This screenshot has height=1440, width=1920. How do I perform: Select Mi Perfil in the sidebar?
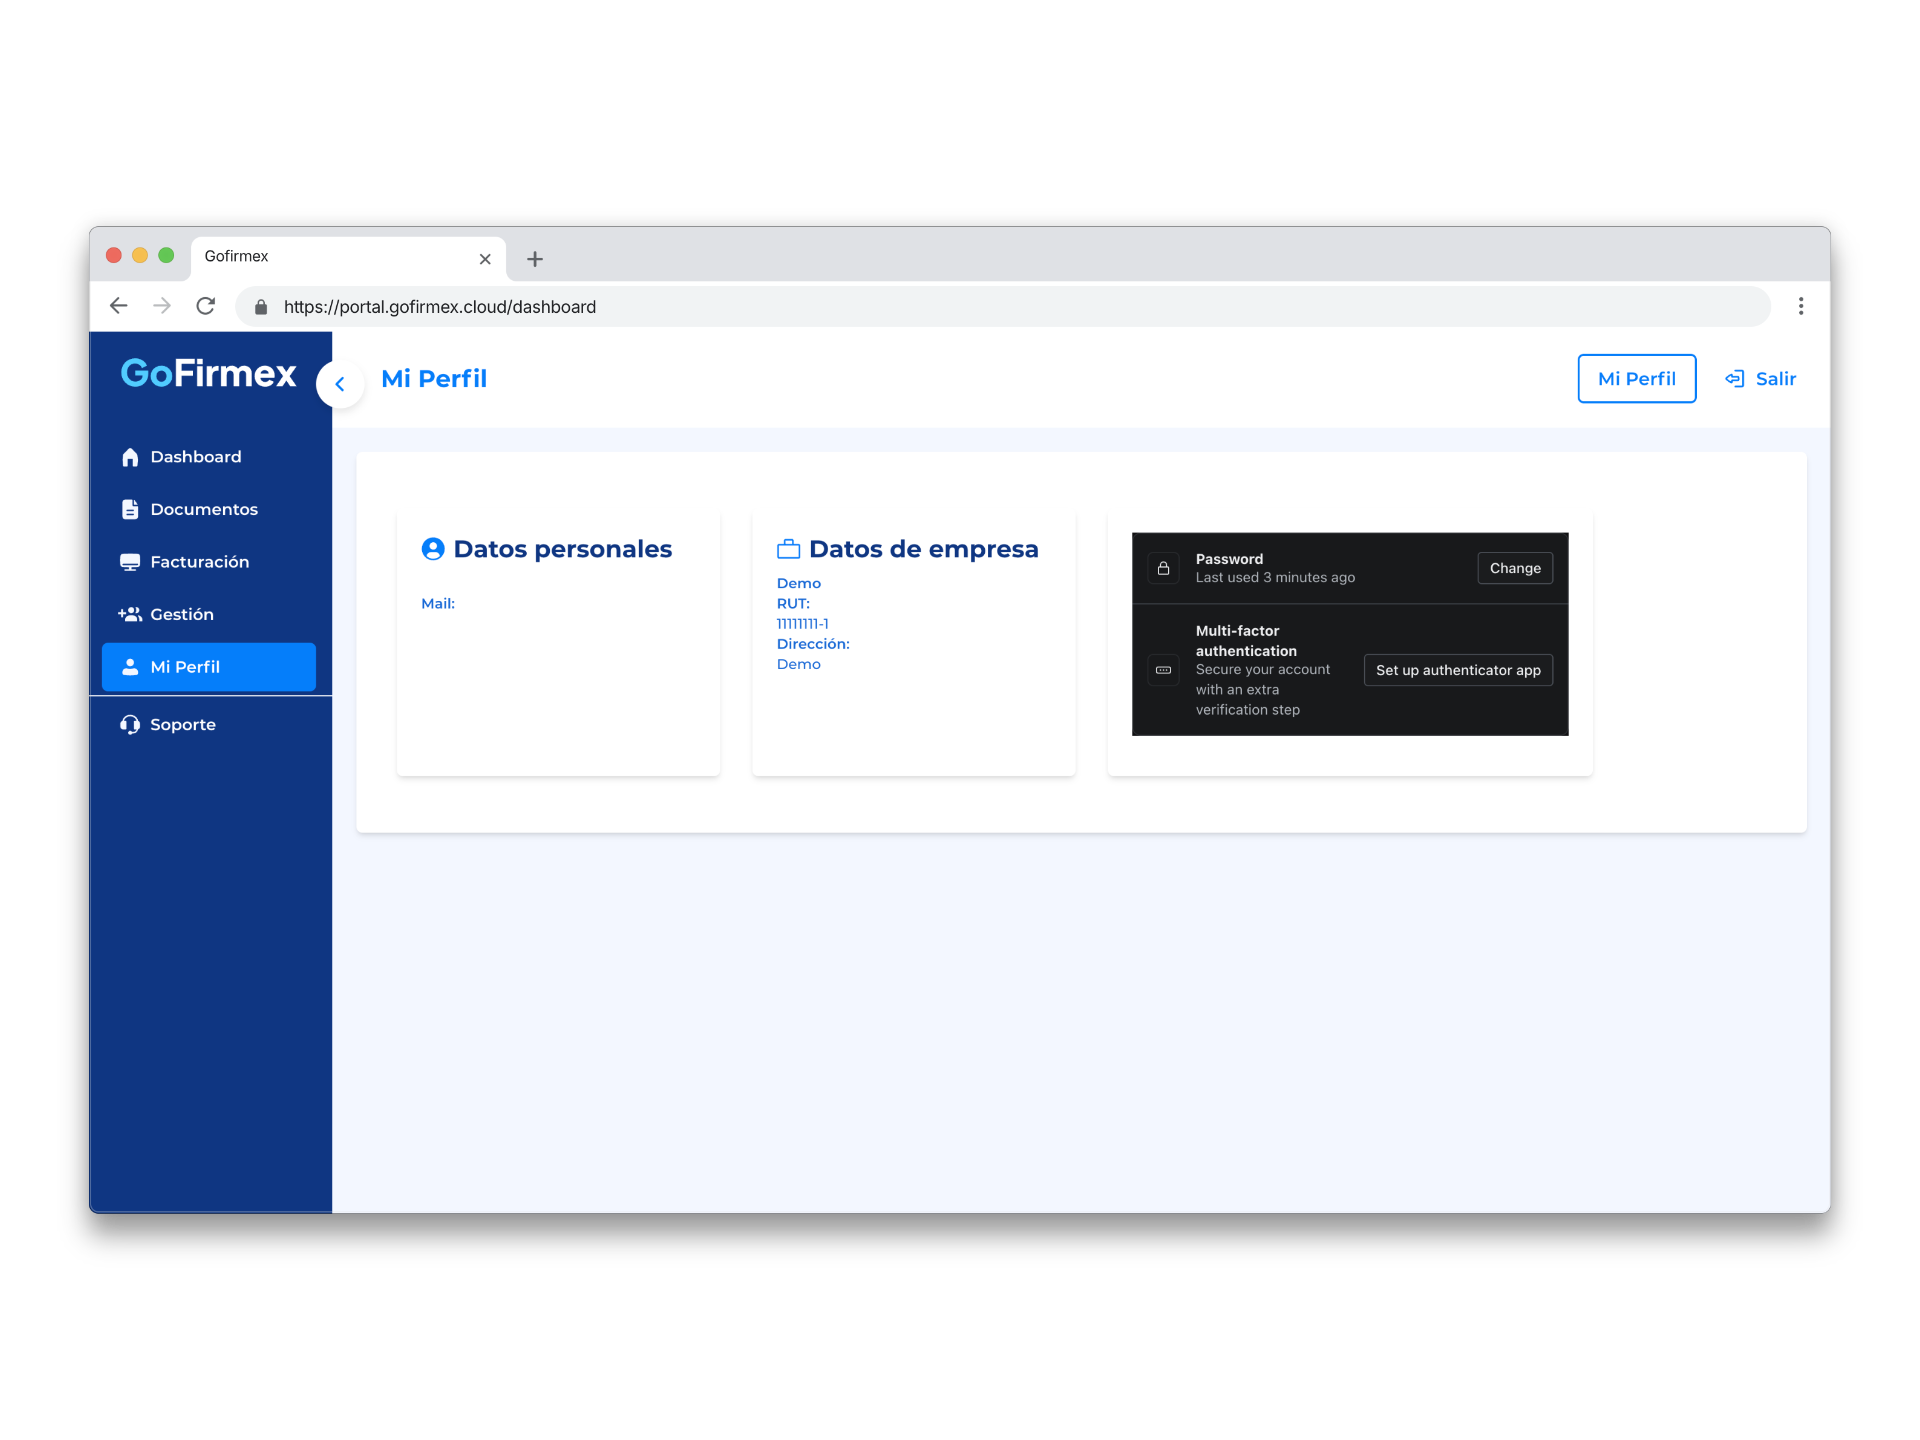(x=208, y=667)
